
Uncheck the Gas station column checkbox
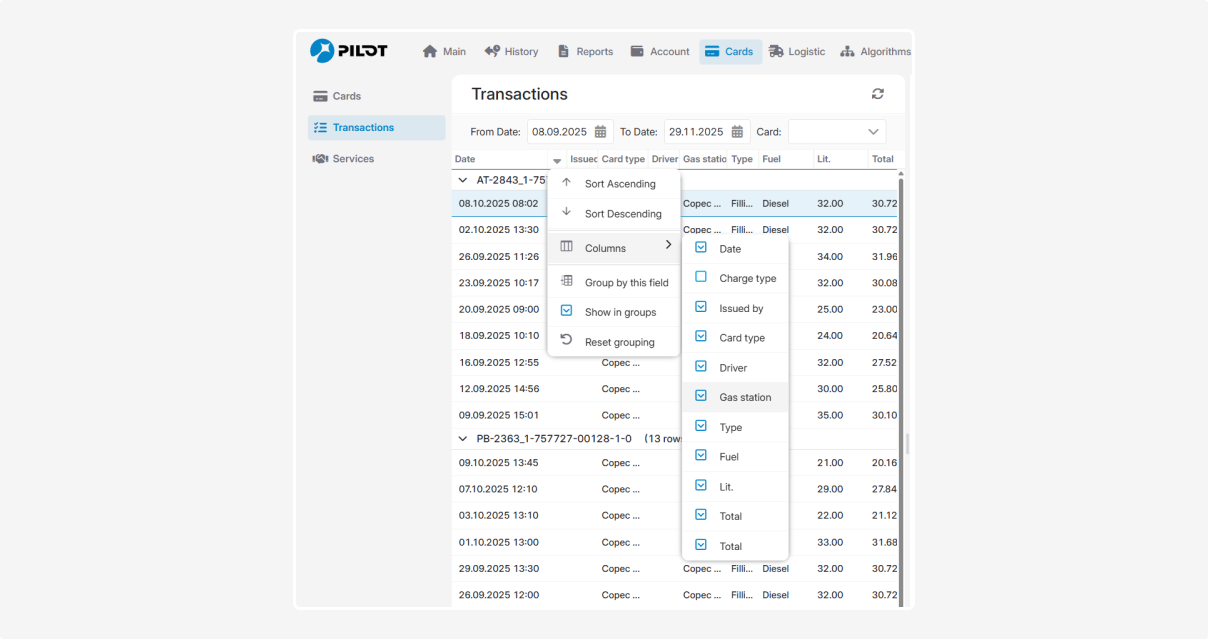[701, 396]
